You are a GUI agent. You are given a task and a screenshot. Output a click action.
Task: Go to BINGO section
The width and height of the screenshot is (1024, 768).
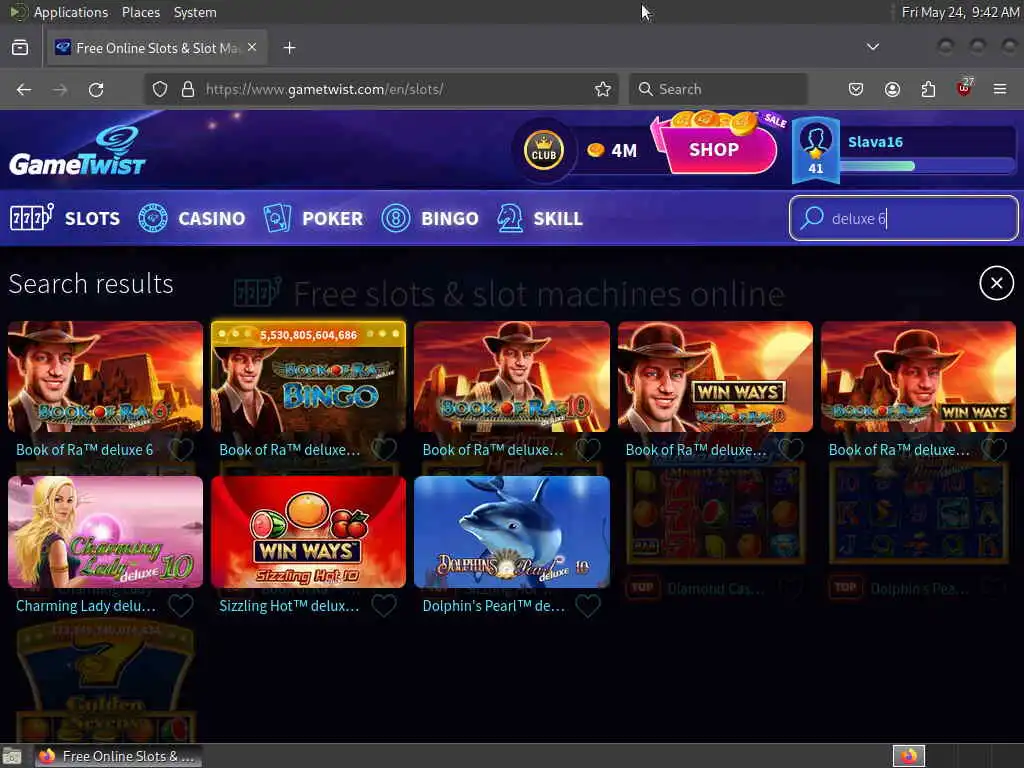tap(450, 218)
